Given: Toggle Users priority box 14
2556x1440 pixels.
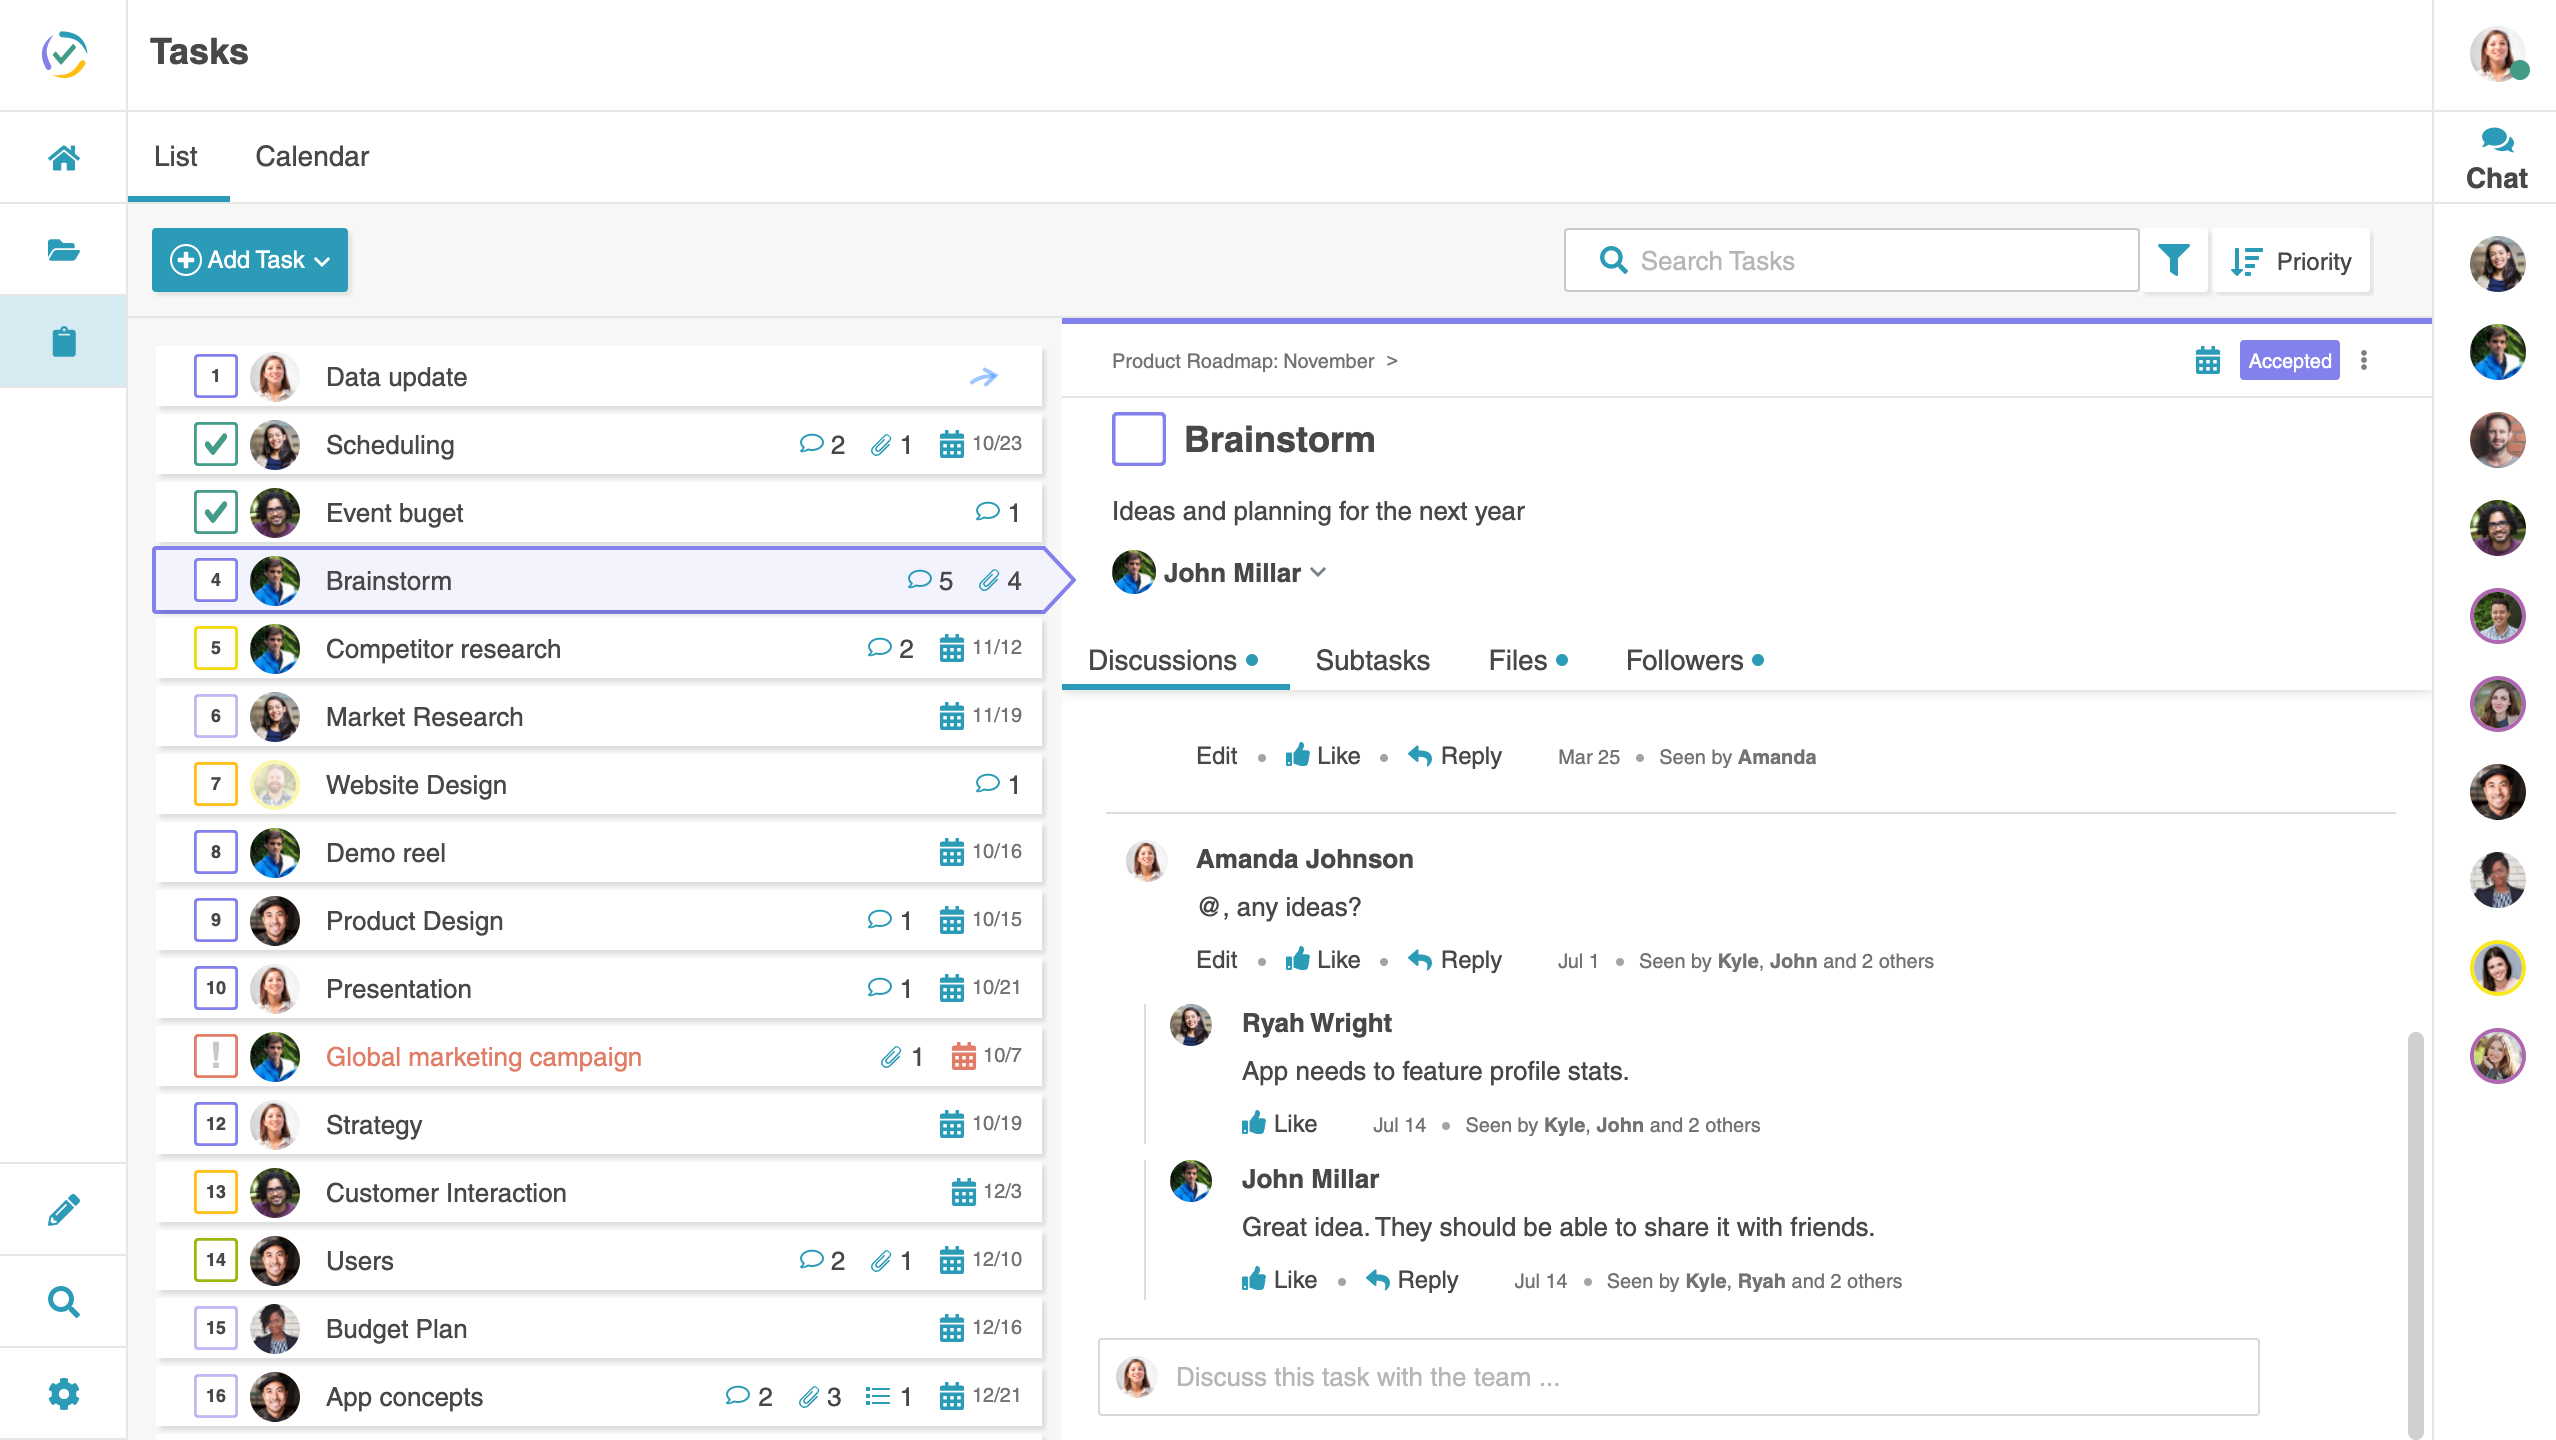Looking at the screenshot, I should coord(215,1260).
